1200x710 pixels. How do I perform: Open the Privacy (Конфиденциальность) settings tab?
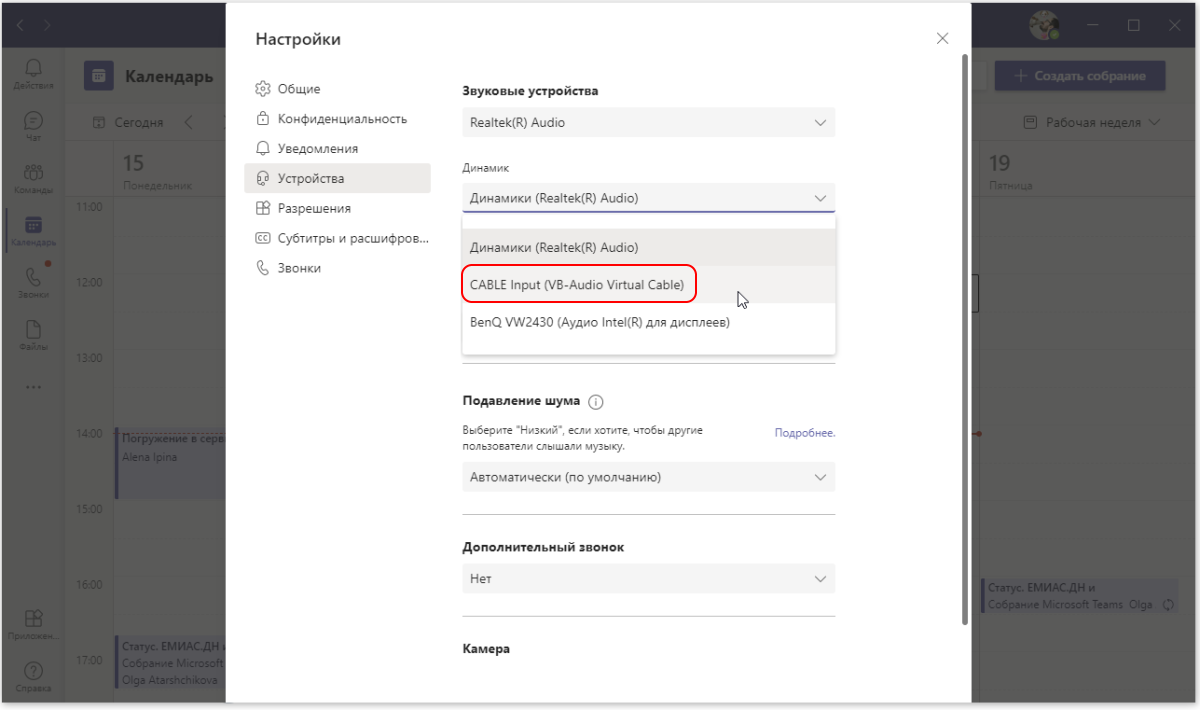click(337, 118)
